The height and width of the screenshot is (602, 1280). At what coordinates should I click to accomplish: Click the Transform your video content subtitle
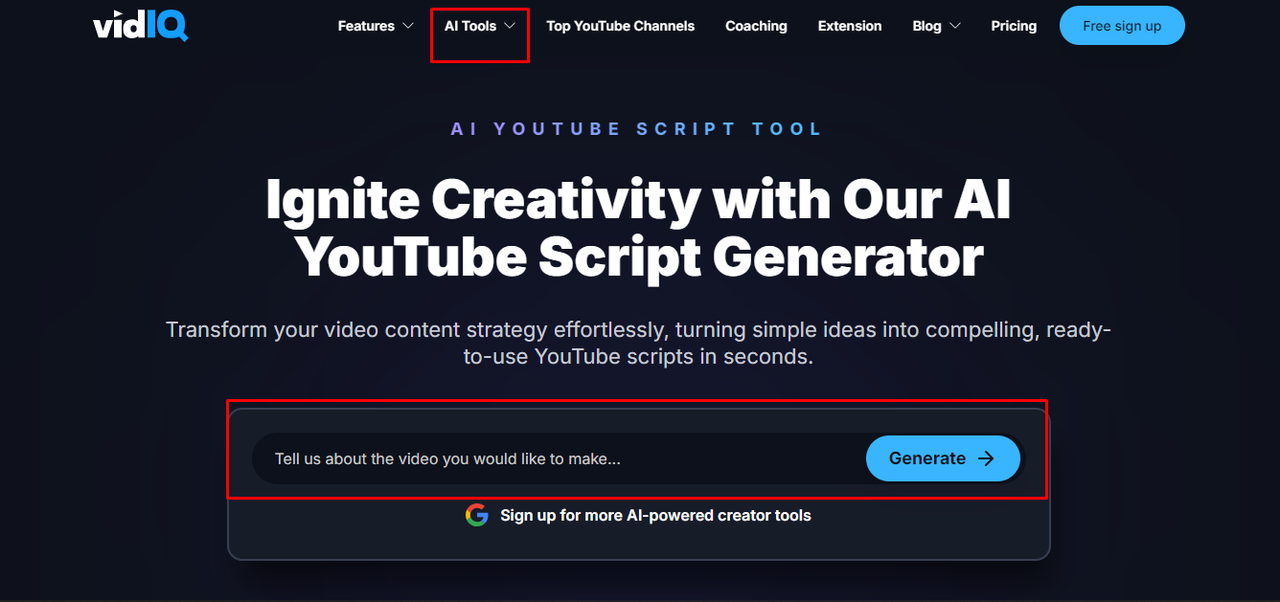coord(639,343)
